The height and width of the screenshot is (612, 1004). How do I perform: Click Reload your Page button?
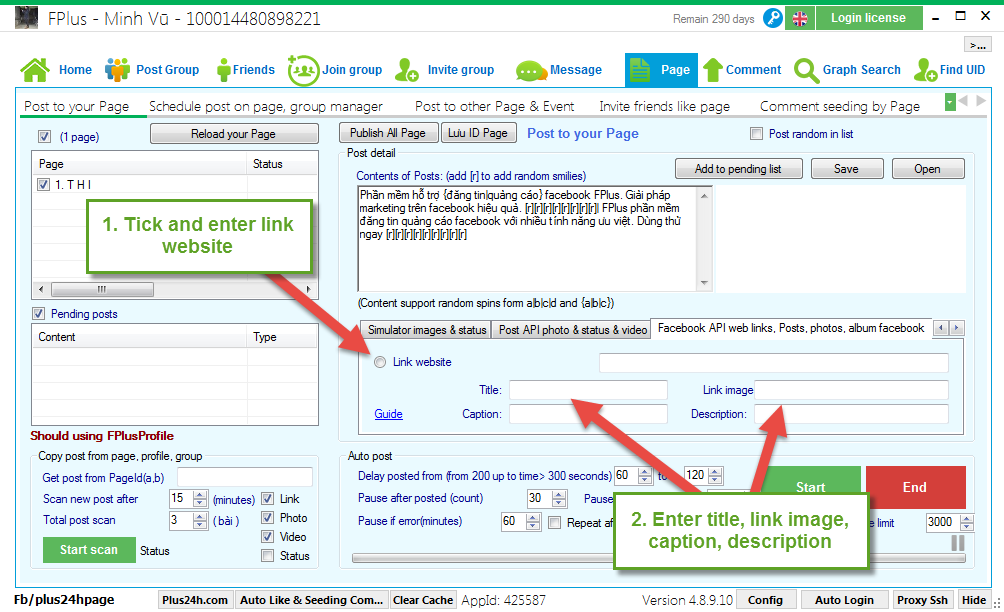(x=234, y=134)
